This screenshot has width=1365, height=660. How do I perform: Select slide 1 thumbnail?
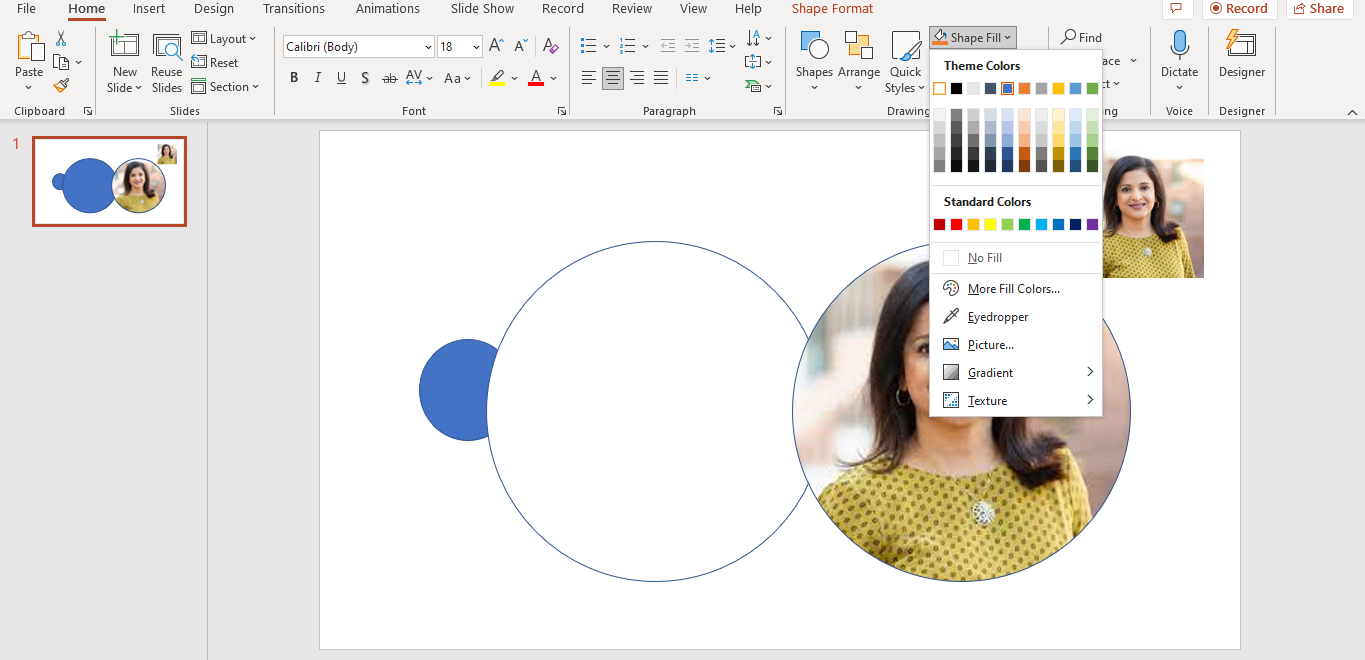click(x=109, y=181)
